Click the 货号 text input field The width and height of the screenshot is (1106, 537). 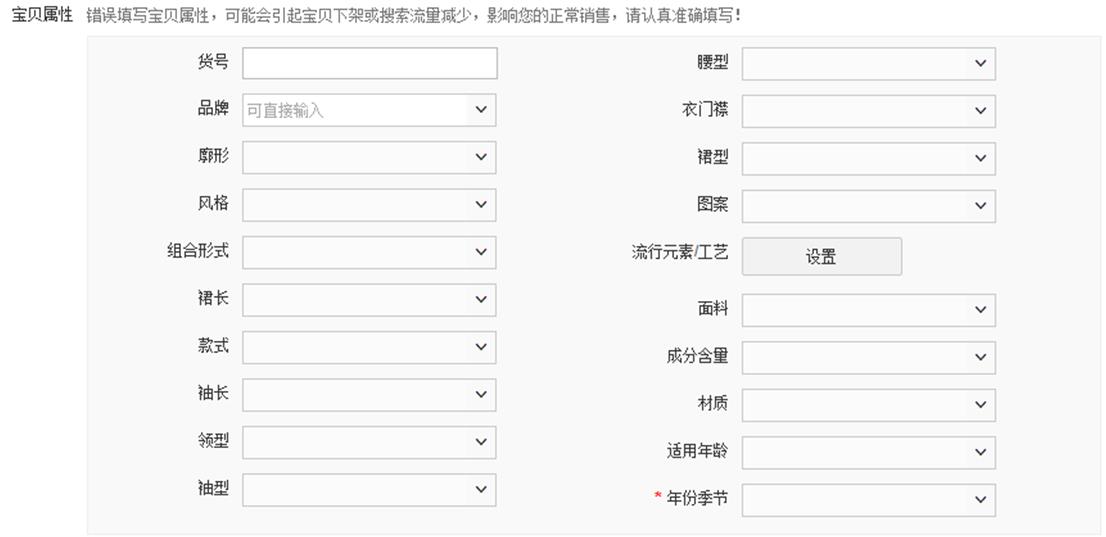(369, 63)
